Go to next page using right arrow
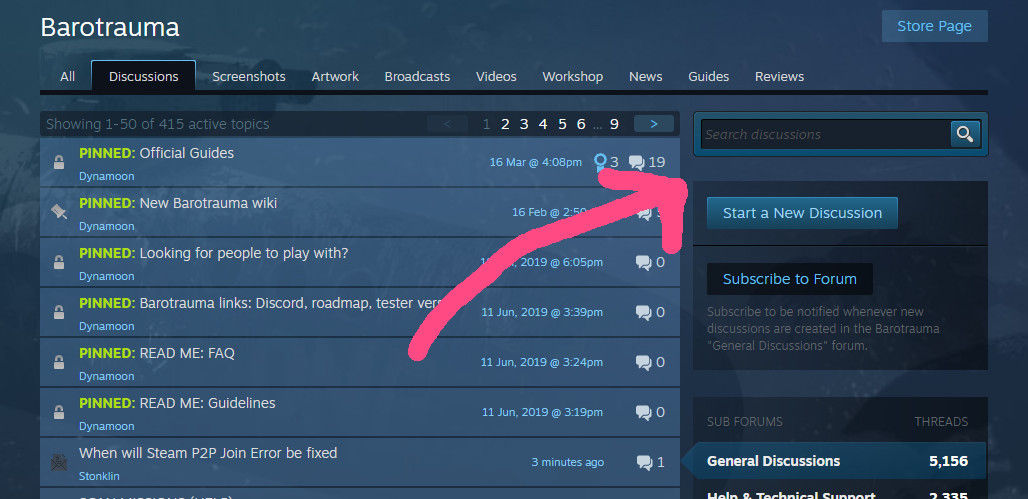Image resolution: width=1028 pixels, height=499 pixels. tap(654, 124)
